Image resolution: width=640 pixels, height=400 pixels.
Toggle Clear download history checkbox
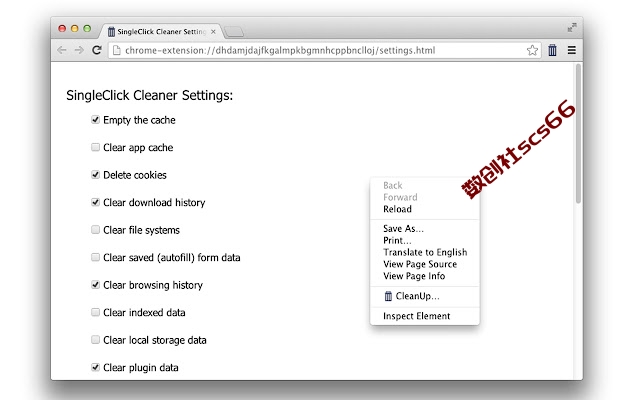tap(96, 202)
